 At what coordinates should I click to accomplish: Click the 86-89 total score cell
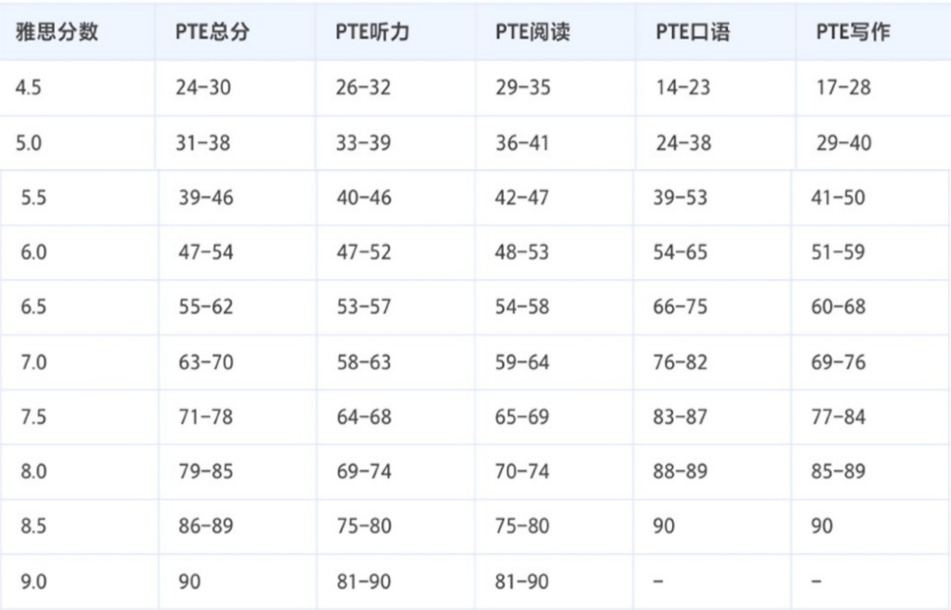click(206, 525)
